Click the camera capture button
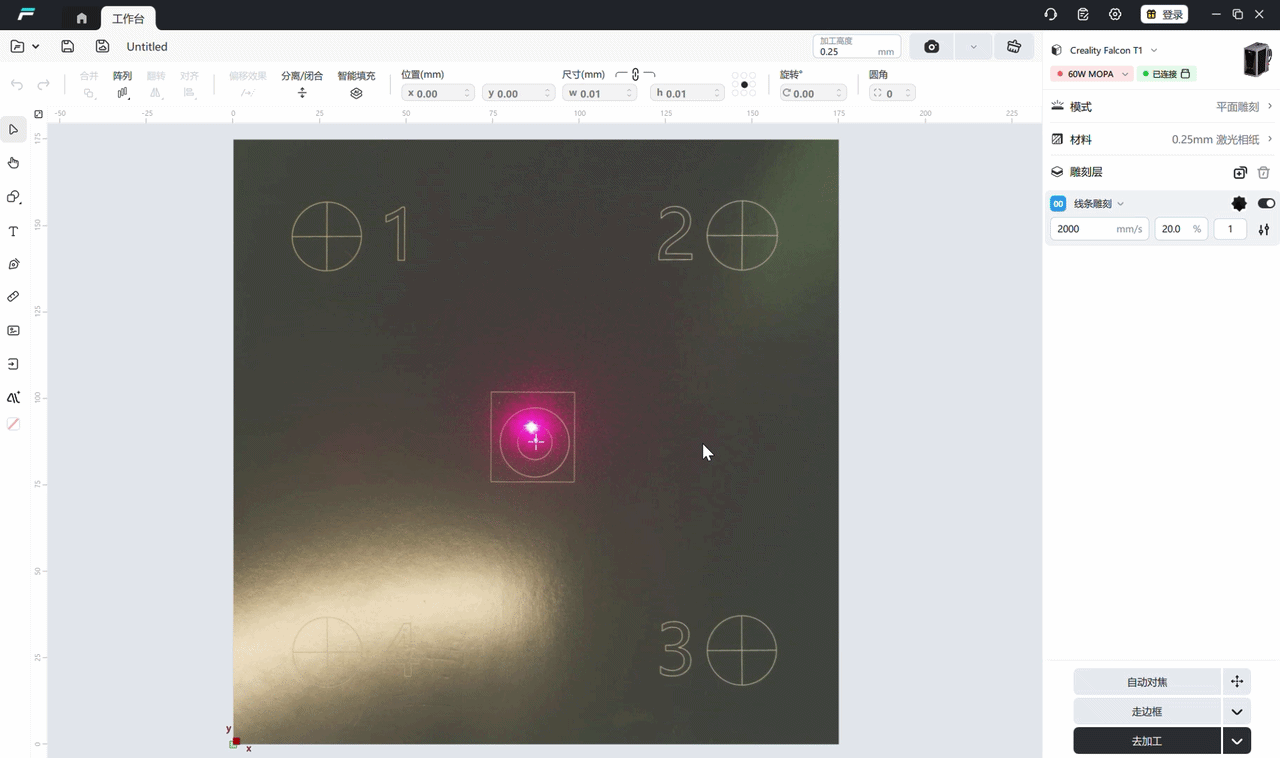The image size is (1280, 758). 932,47
